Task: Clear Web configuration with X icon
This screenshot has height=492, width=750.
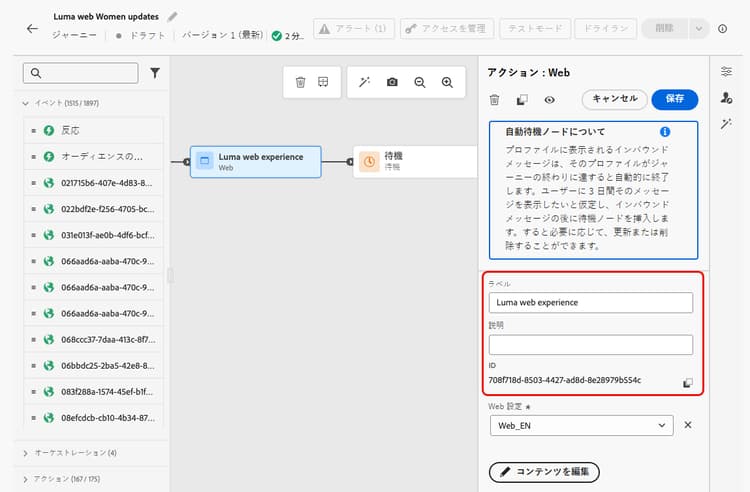Action: coord(688,425)
